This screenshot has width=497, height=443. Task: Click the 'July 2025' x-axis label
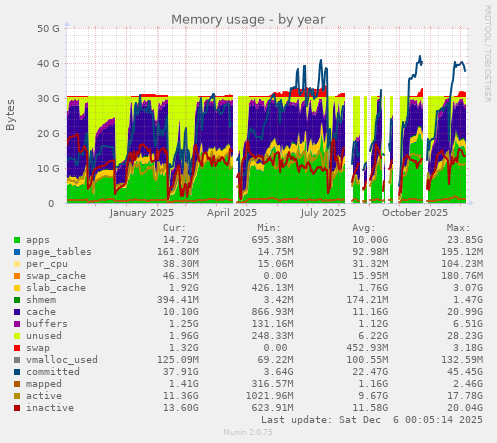323,213
